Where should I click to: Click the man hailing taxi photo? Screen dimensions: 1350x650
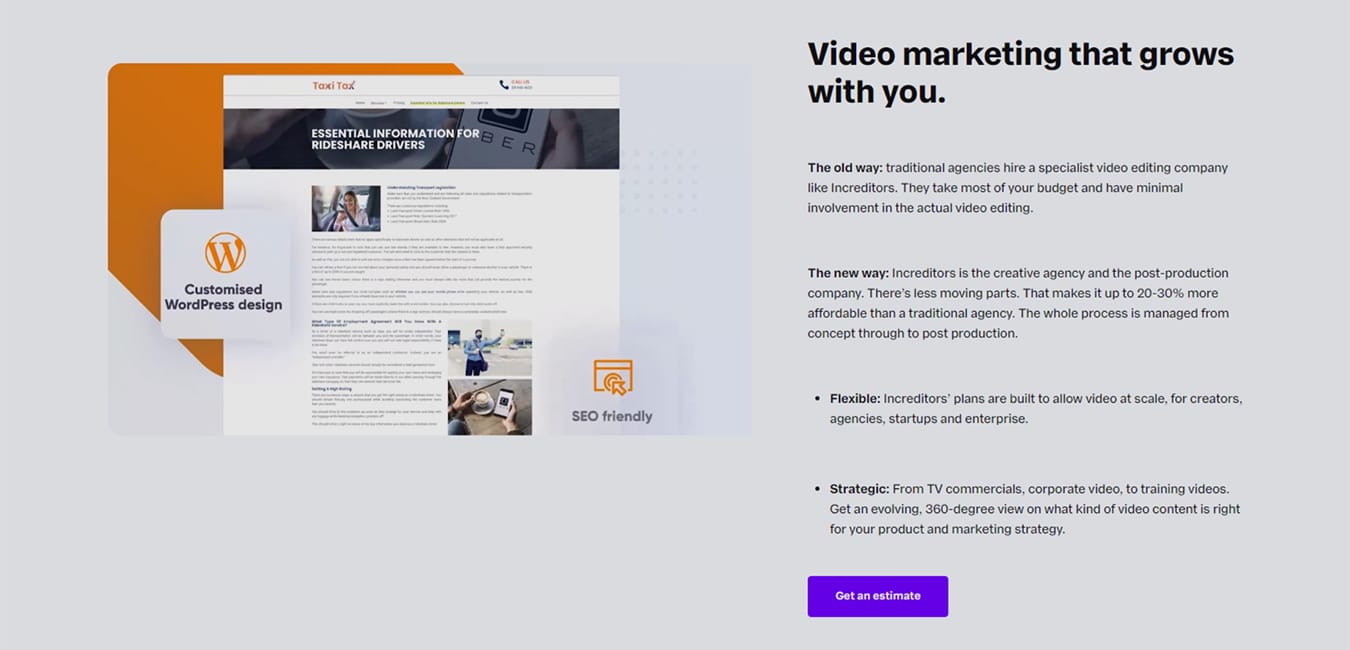coord(489,348)
